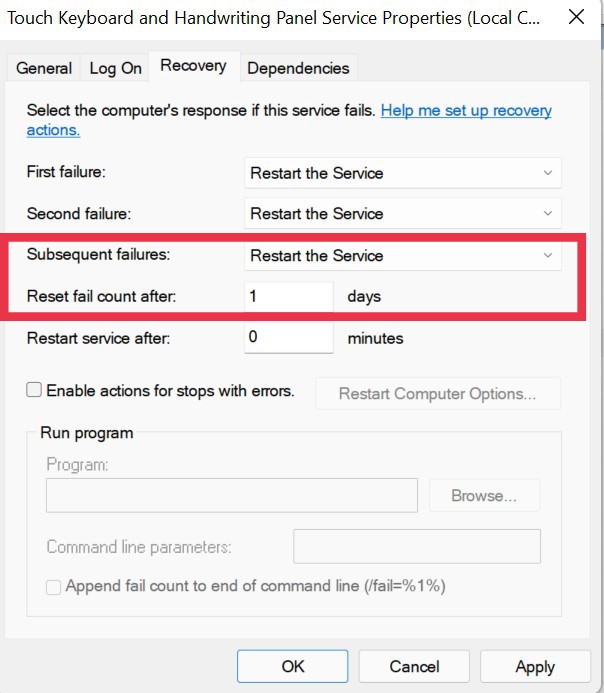Click the Command line parameters field
The image size is (604, 693).
point(416,547)
